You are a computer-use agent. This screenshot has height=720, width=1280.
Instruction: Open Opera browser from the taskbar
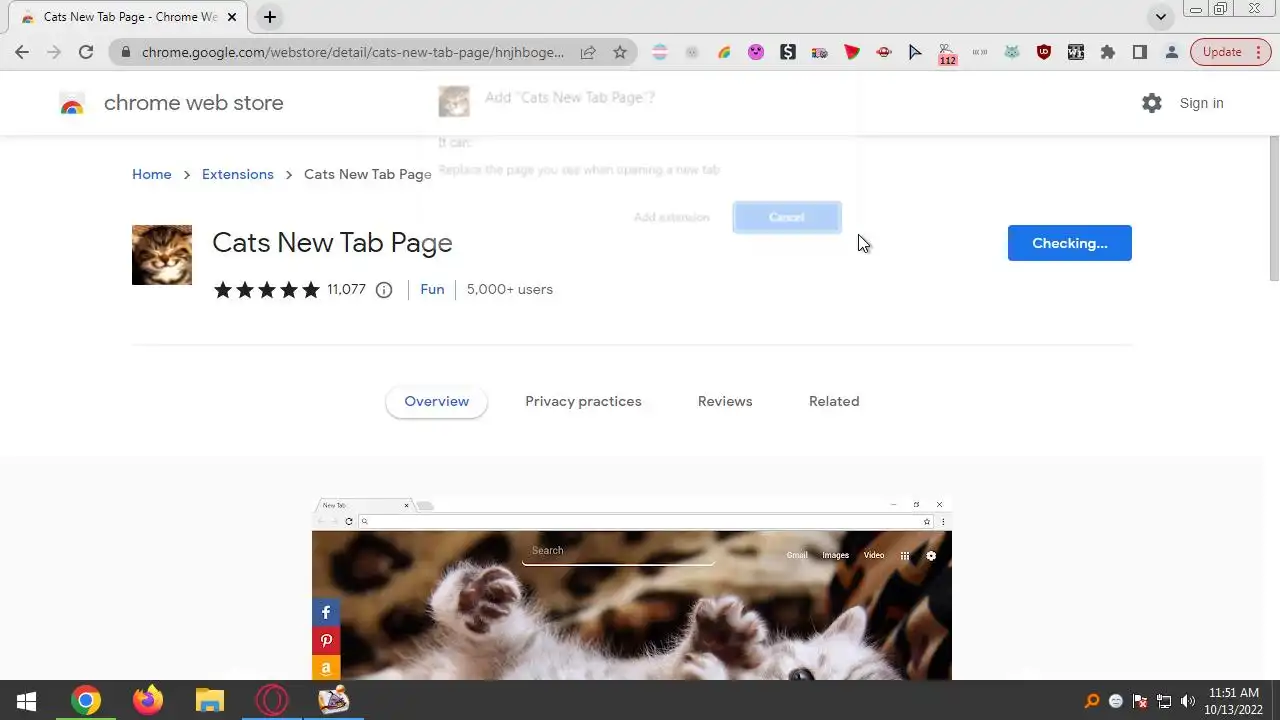click(271, 701)
